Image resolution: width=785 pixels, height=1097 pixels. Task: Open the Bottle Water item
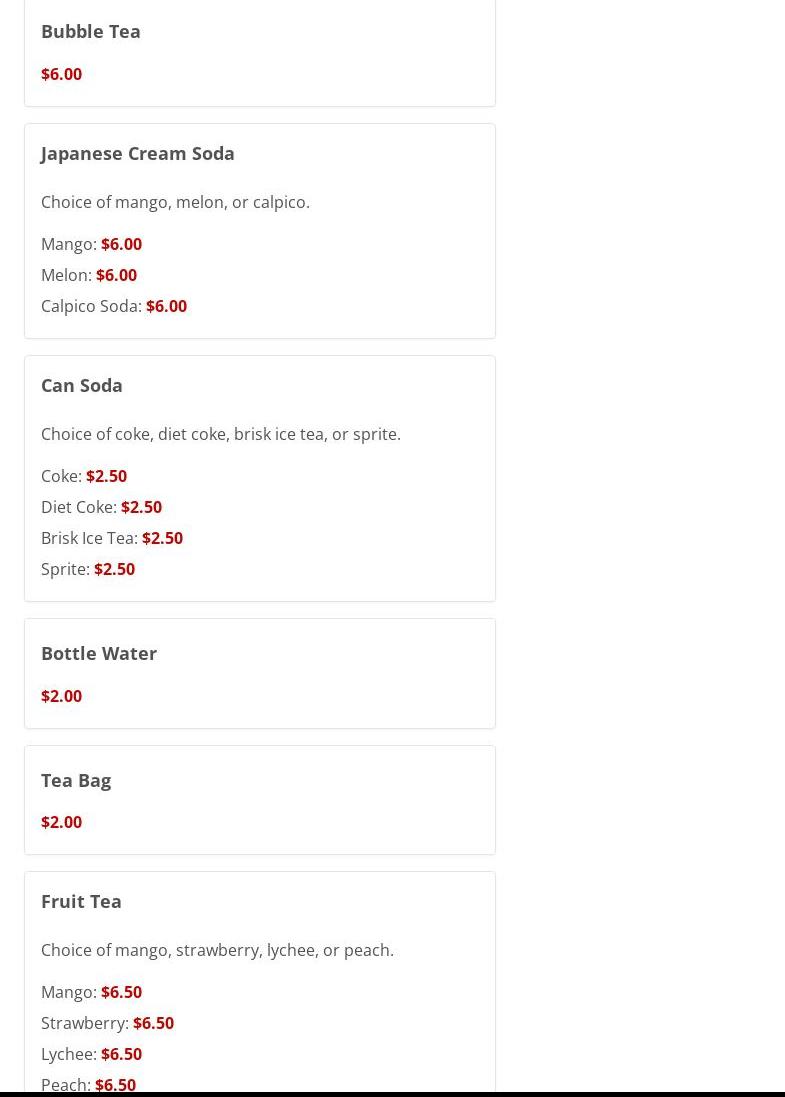[x=99, y=653]
